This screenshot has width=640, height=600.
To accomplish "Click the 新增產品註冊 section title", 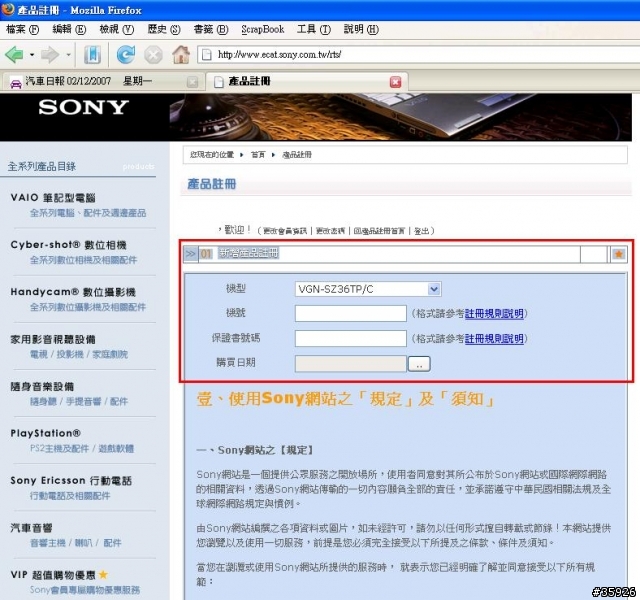I will pos(249,253).
